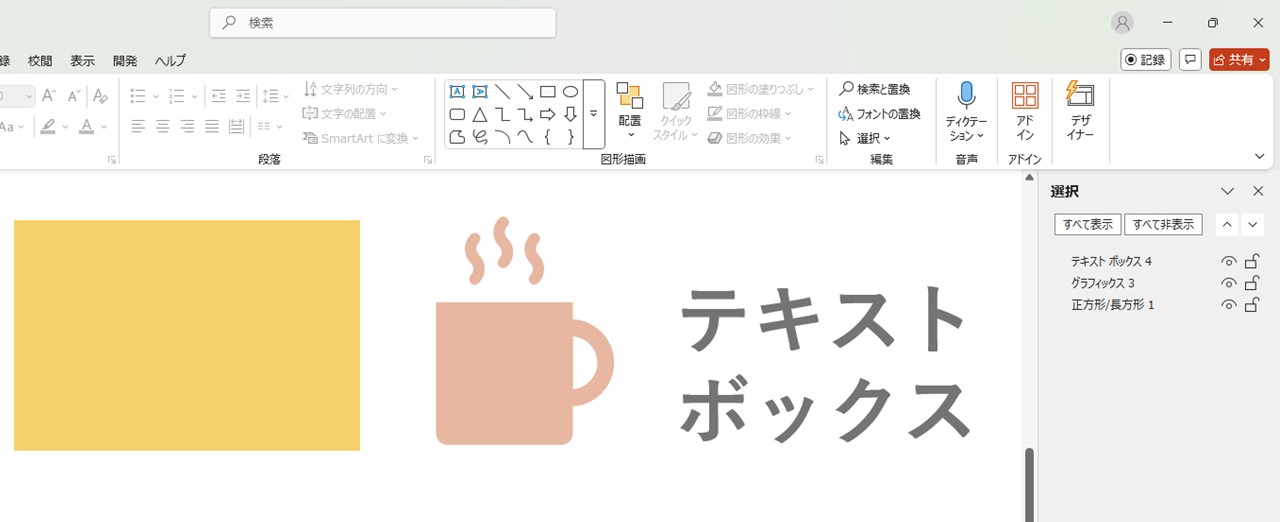Pick the curve shape
Viewport: 1280px width, 522px height.
tap(525, 137)
